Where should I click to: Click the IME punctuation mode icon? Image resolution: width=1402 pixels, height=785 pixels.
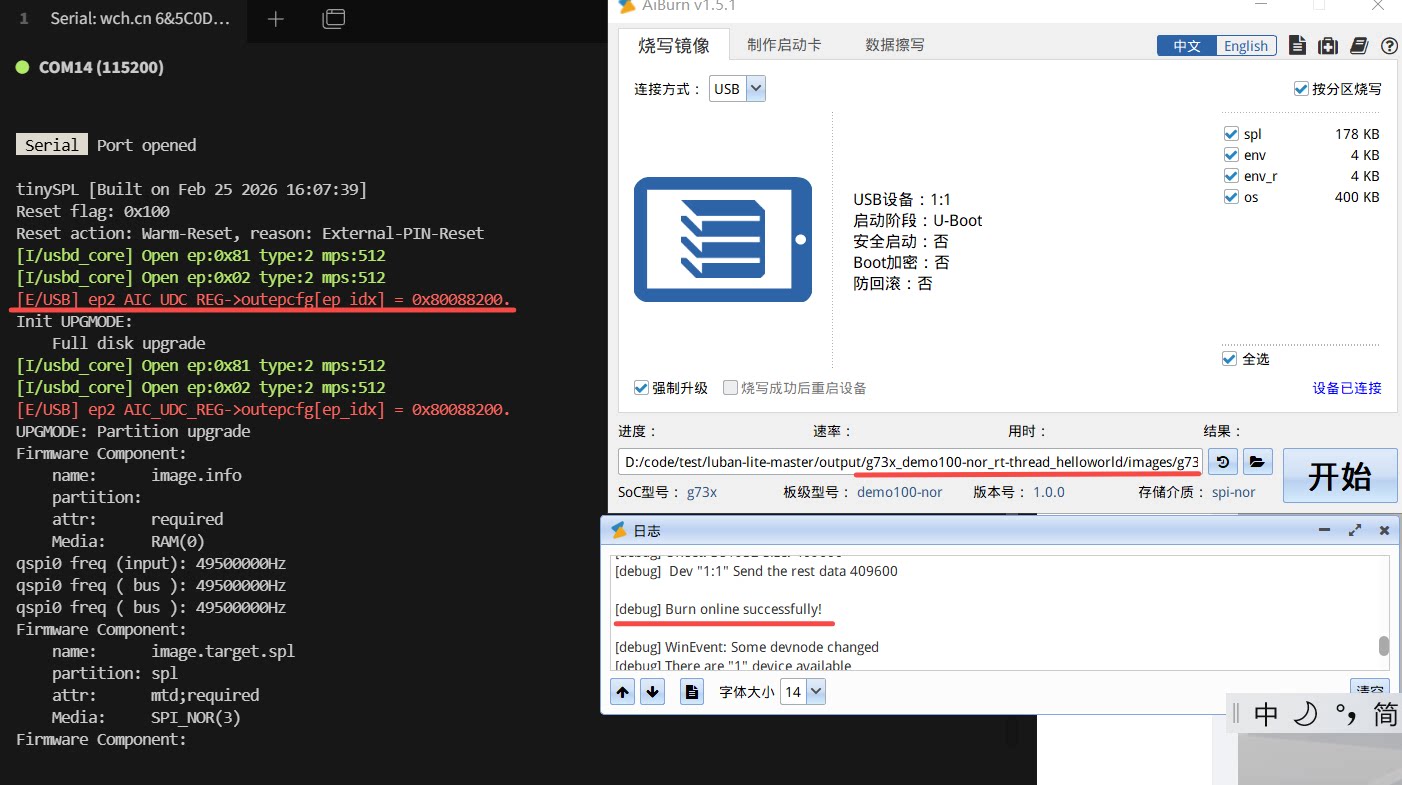[x=1346, y=714]
